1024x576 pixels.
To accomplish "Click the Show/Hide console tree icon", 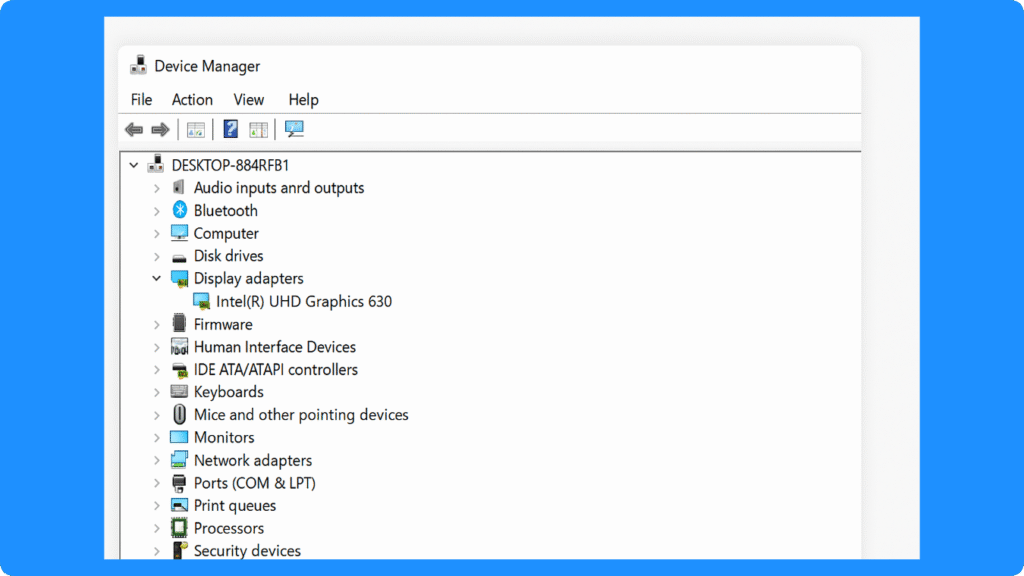I will point(196,129).
